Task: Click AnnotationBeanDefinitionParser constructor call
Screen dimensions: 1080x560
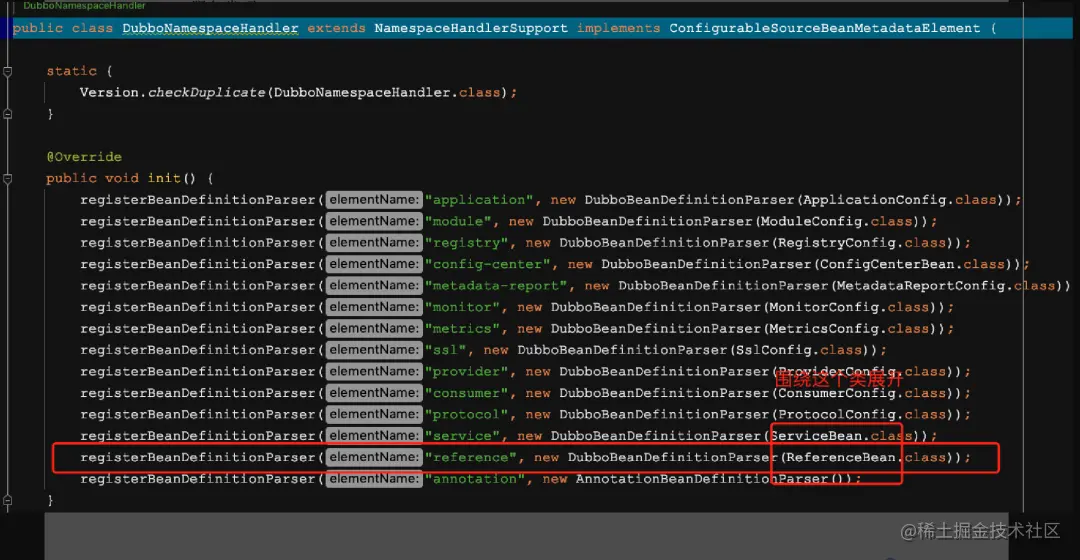Action: 701,479
